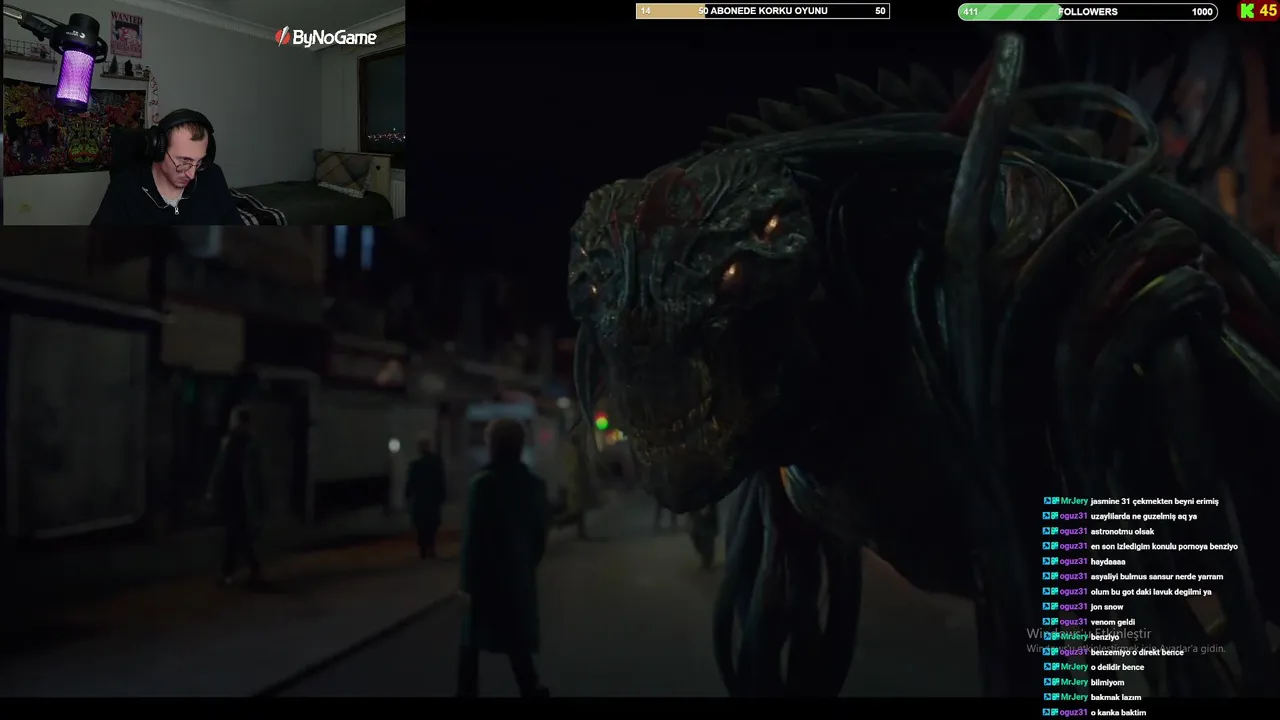The width and height of the screenshot is (1280, 720).
Task: Click MrJery username beside 'bilmiyom'
Action: pyautogui.click(x=1073, y=682)
